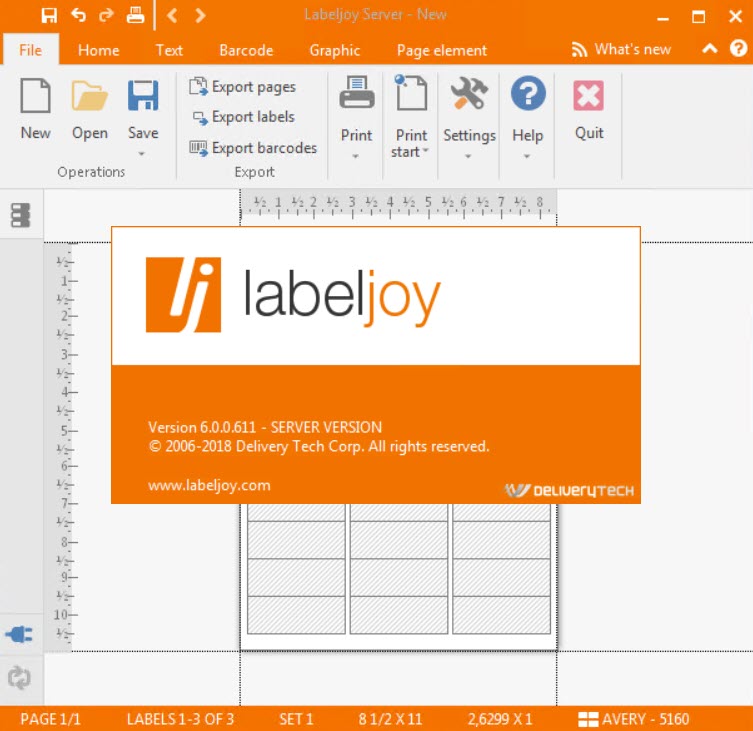The width and height of the screenshot is (753, 731).
Task: Go to previous with left chevron
Action: [172, 15]
